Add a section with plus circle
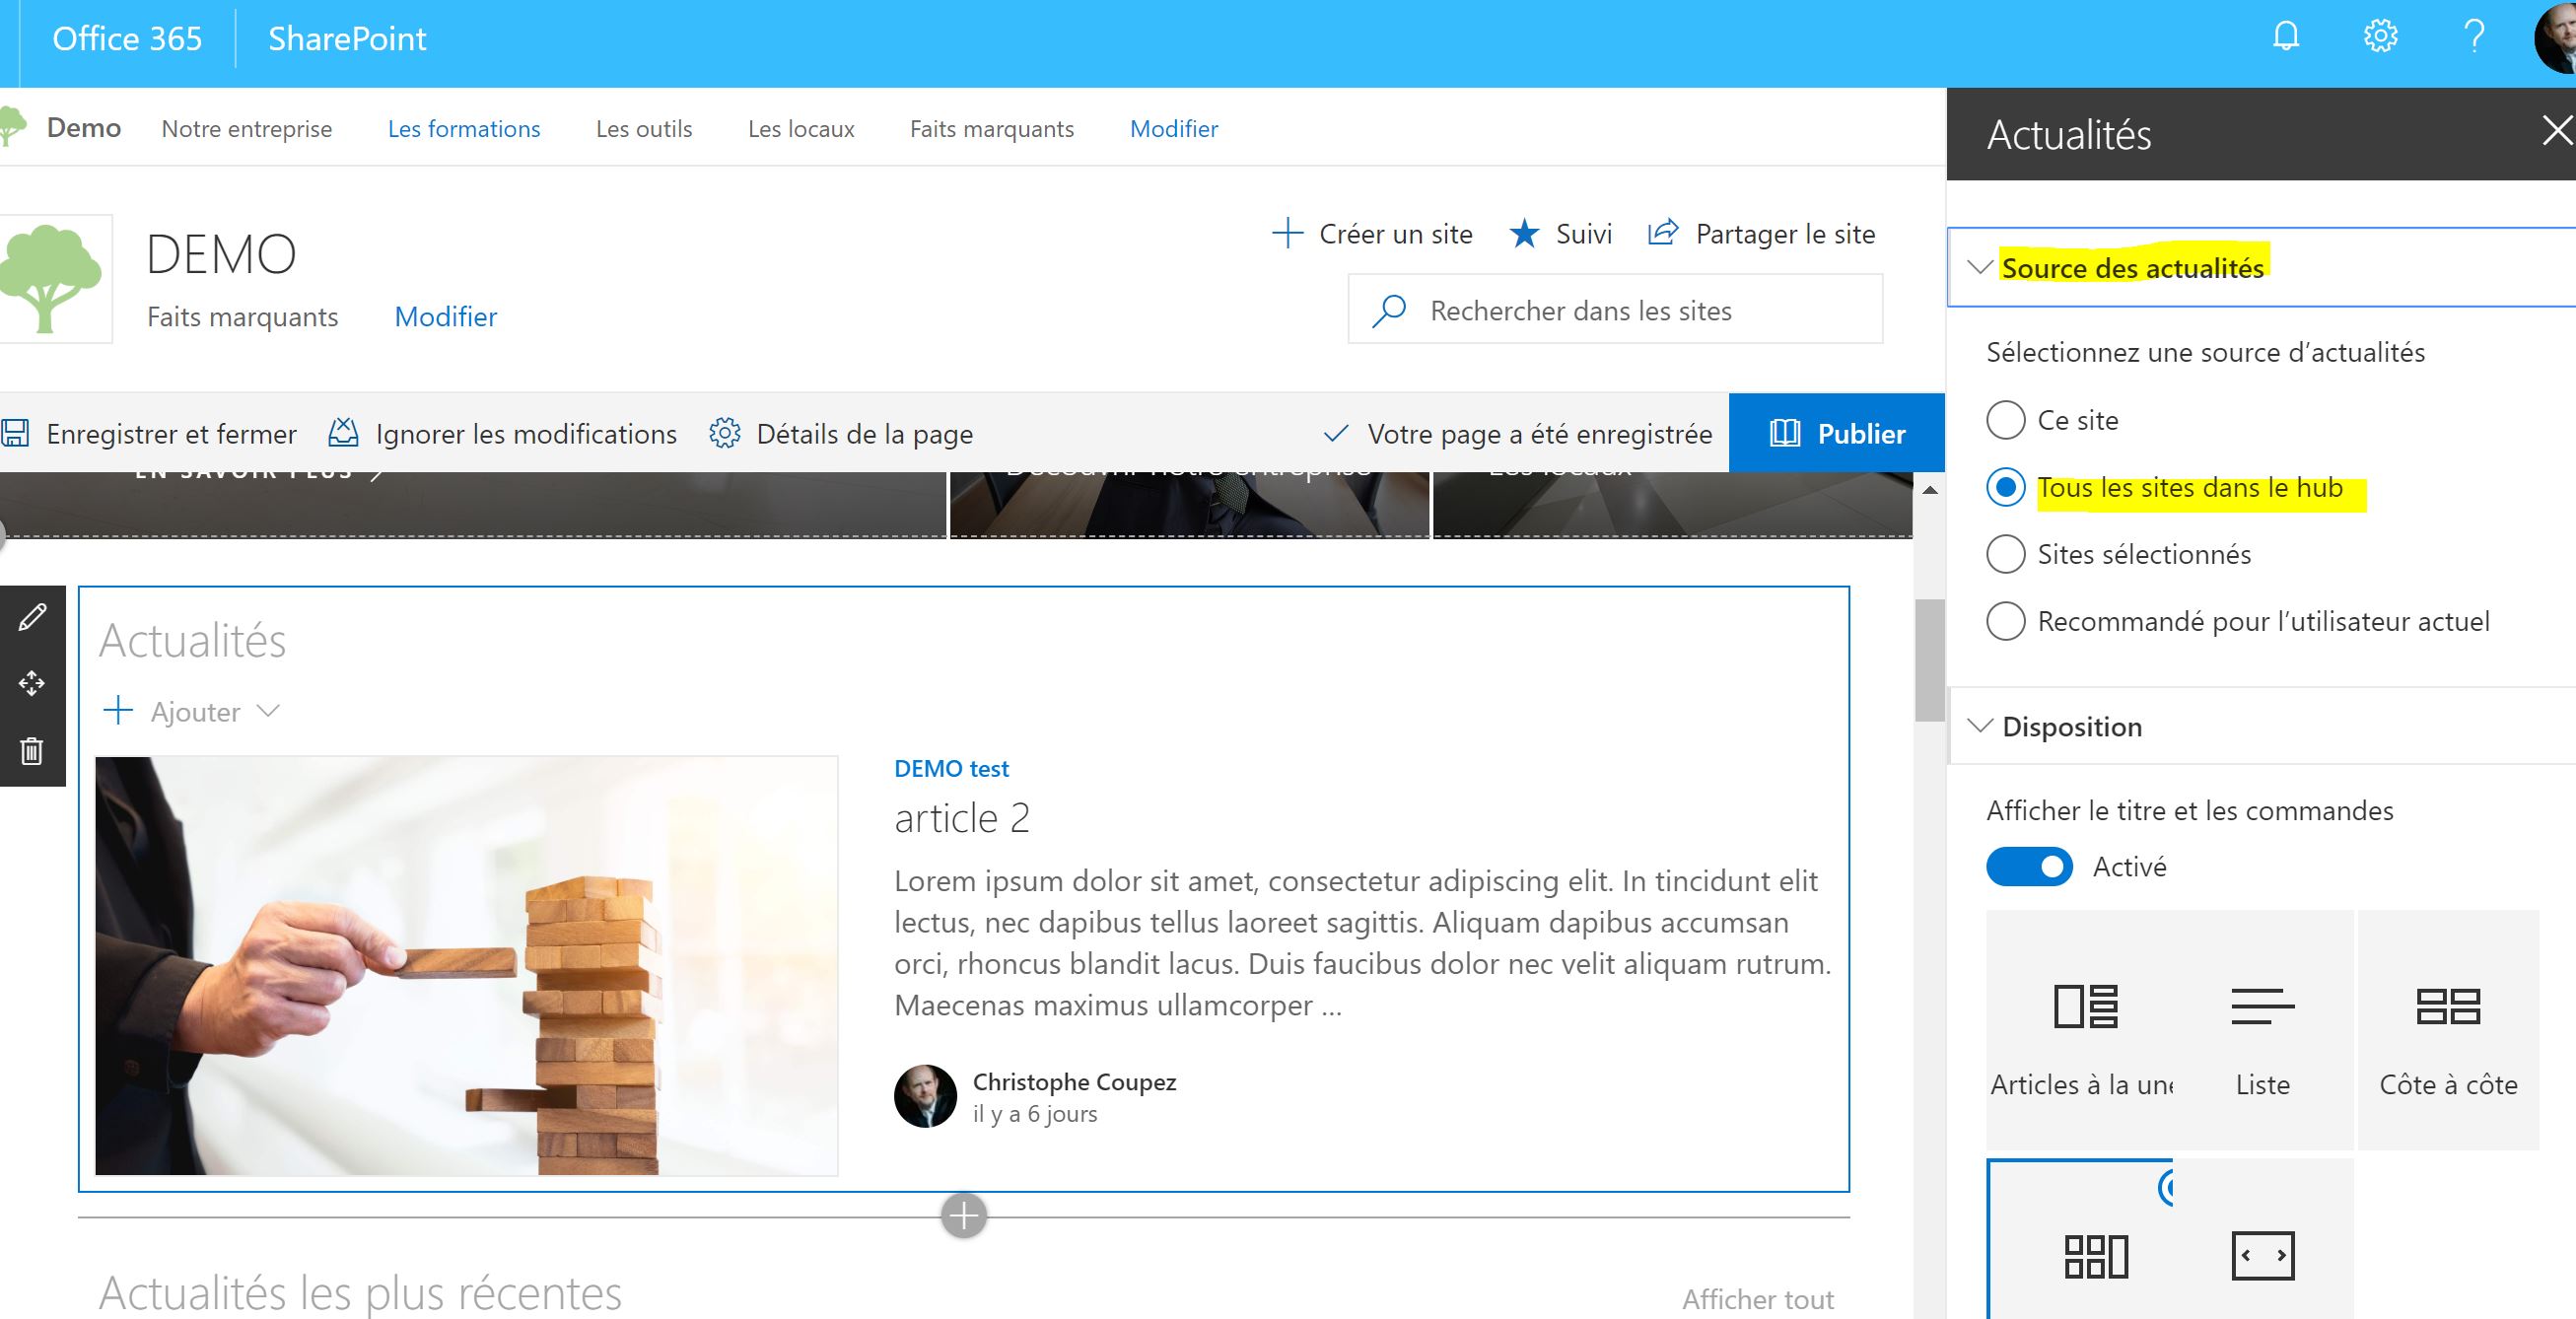 click(x=964, y=1216)
